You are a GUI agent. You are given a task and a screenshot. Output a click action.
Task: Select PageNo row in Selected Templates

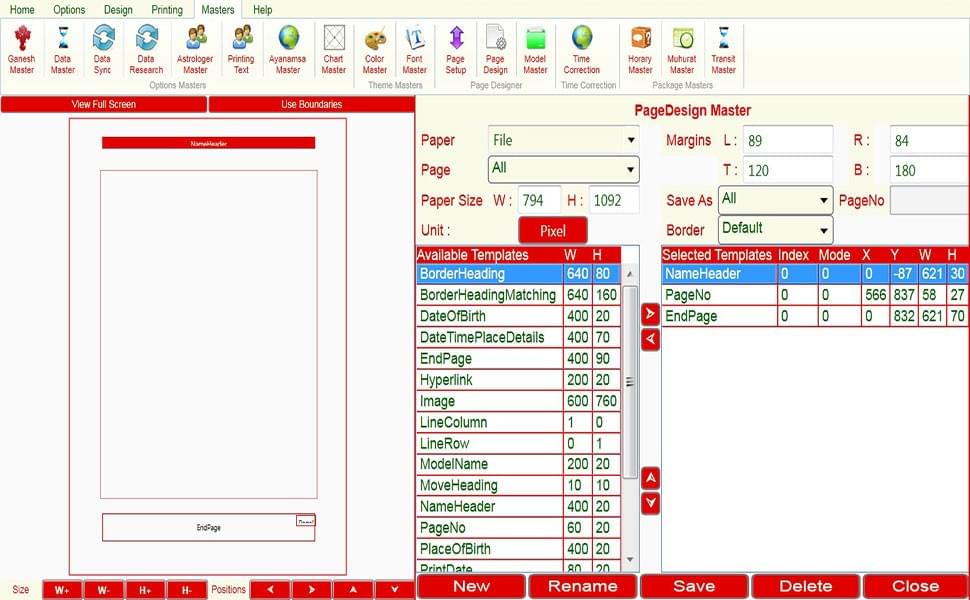click(x=815, y=295)
